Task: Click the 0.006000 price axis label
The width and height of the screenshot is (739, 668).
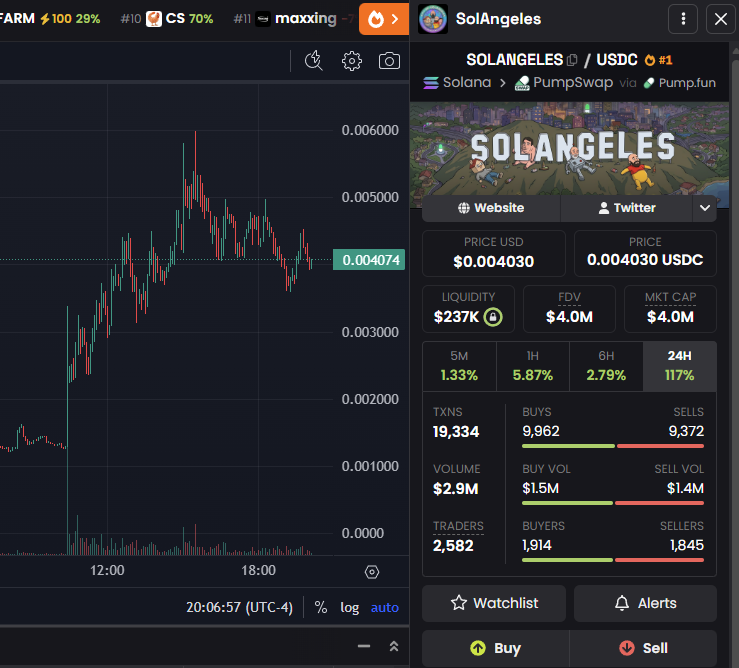Action: [x=370, y=131]
